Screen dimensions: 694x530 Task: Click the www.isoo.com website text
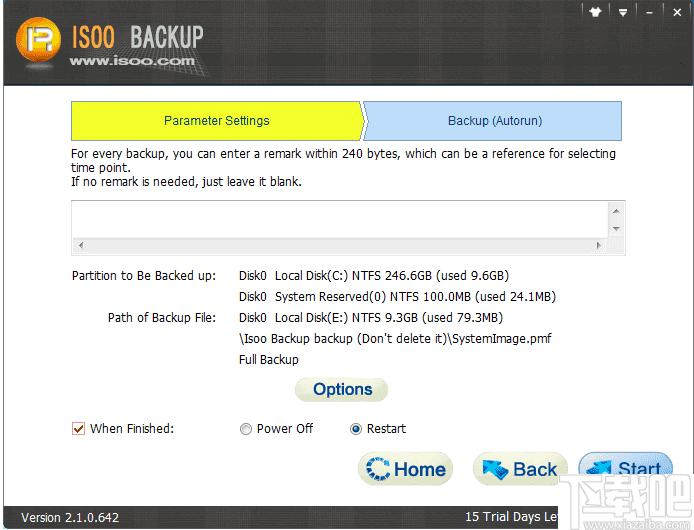click(132, 61)
